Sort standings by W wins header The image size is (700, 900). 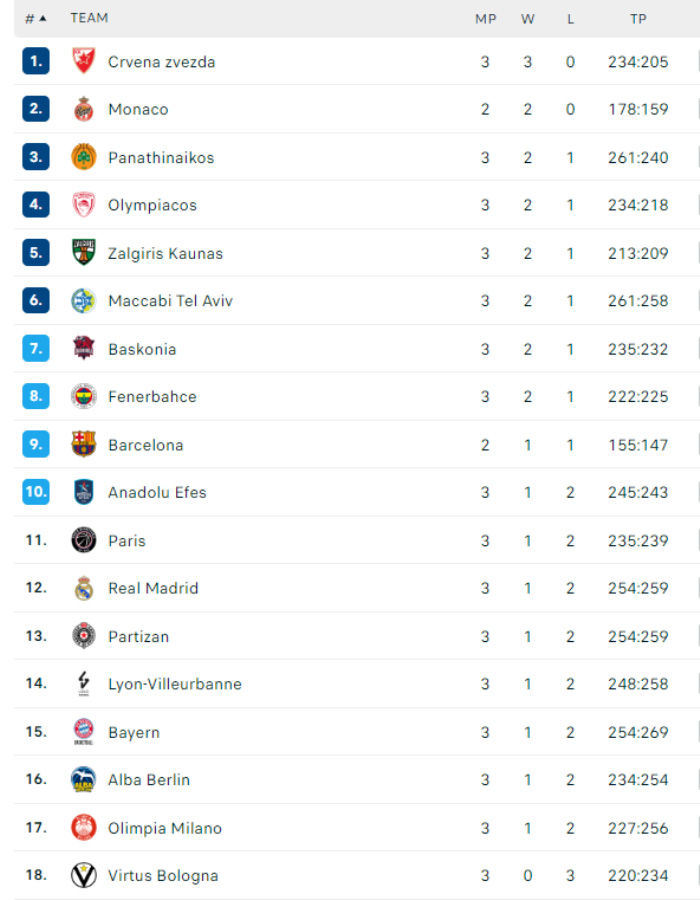(528, 18)
